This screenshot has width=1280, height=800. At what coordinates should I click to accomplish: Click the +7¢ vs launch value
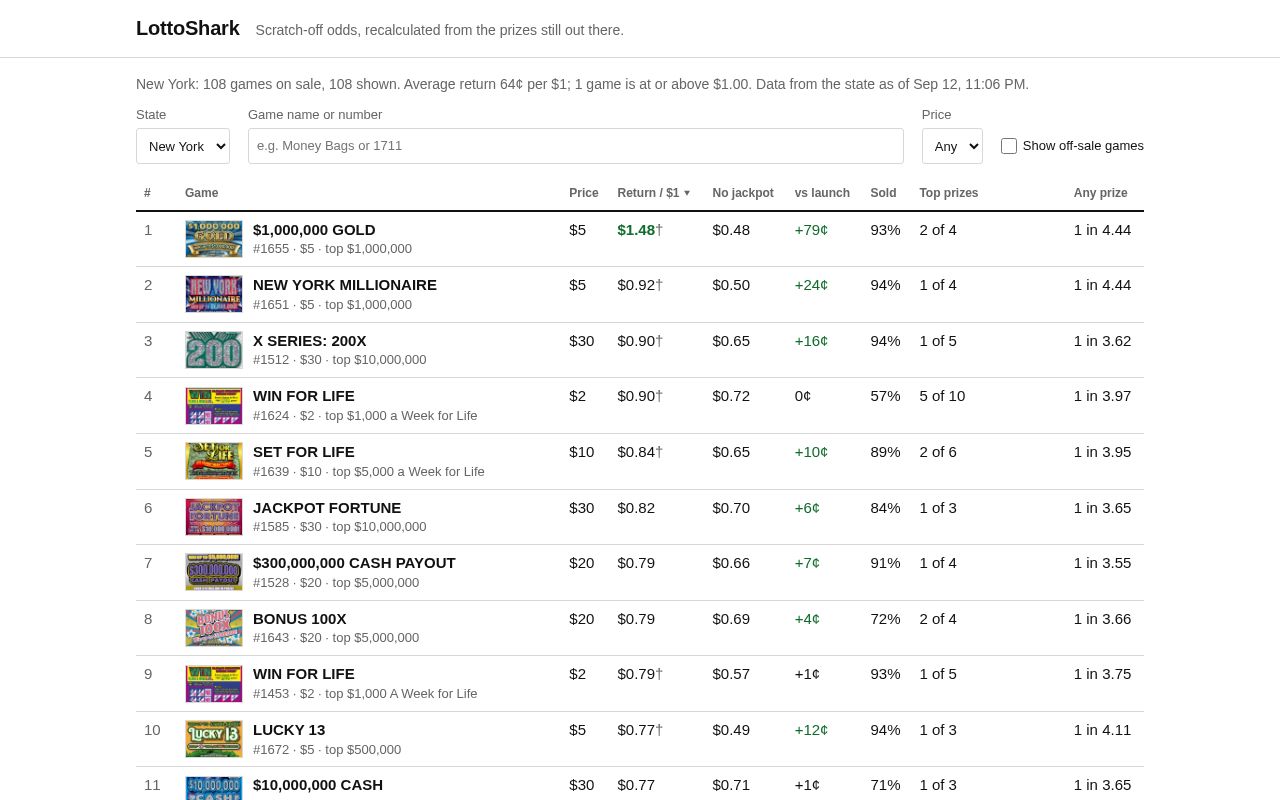[x=807, y=563]
